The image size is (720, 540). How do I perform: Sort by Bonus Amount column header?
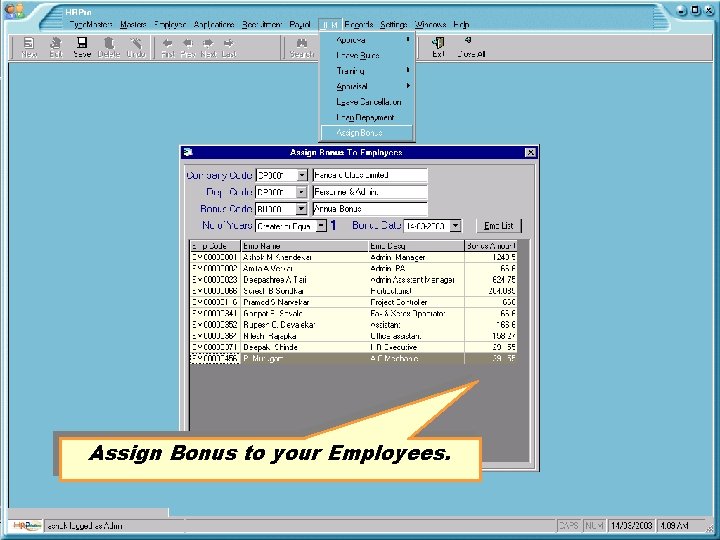(491, 246)
